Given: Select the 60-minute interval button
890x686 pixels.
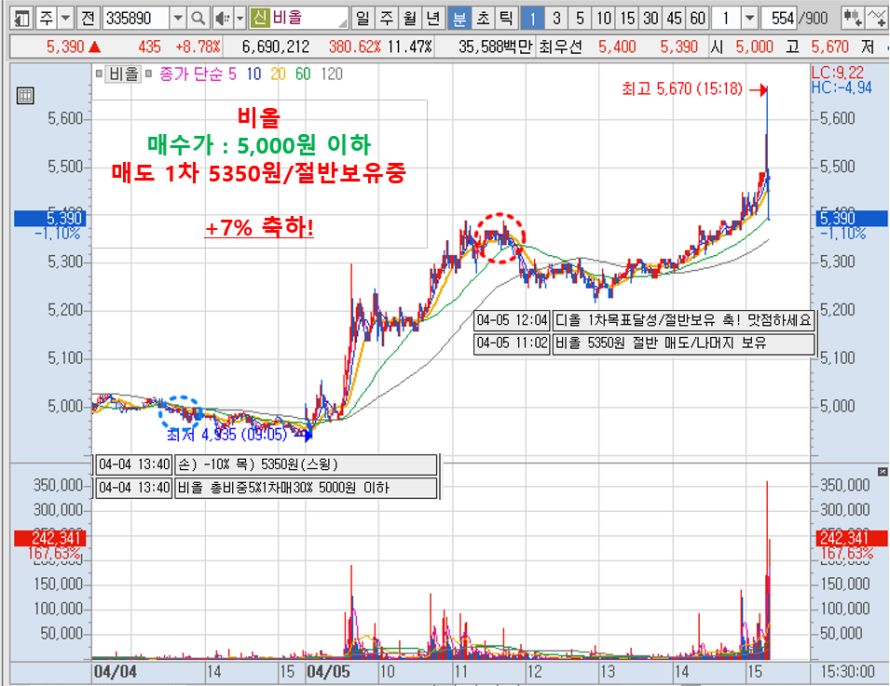Looking at the screenshot, I should (x=697, y=18).
